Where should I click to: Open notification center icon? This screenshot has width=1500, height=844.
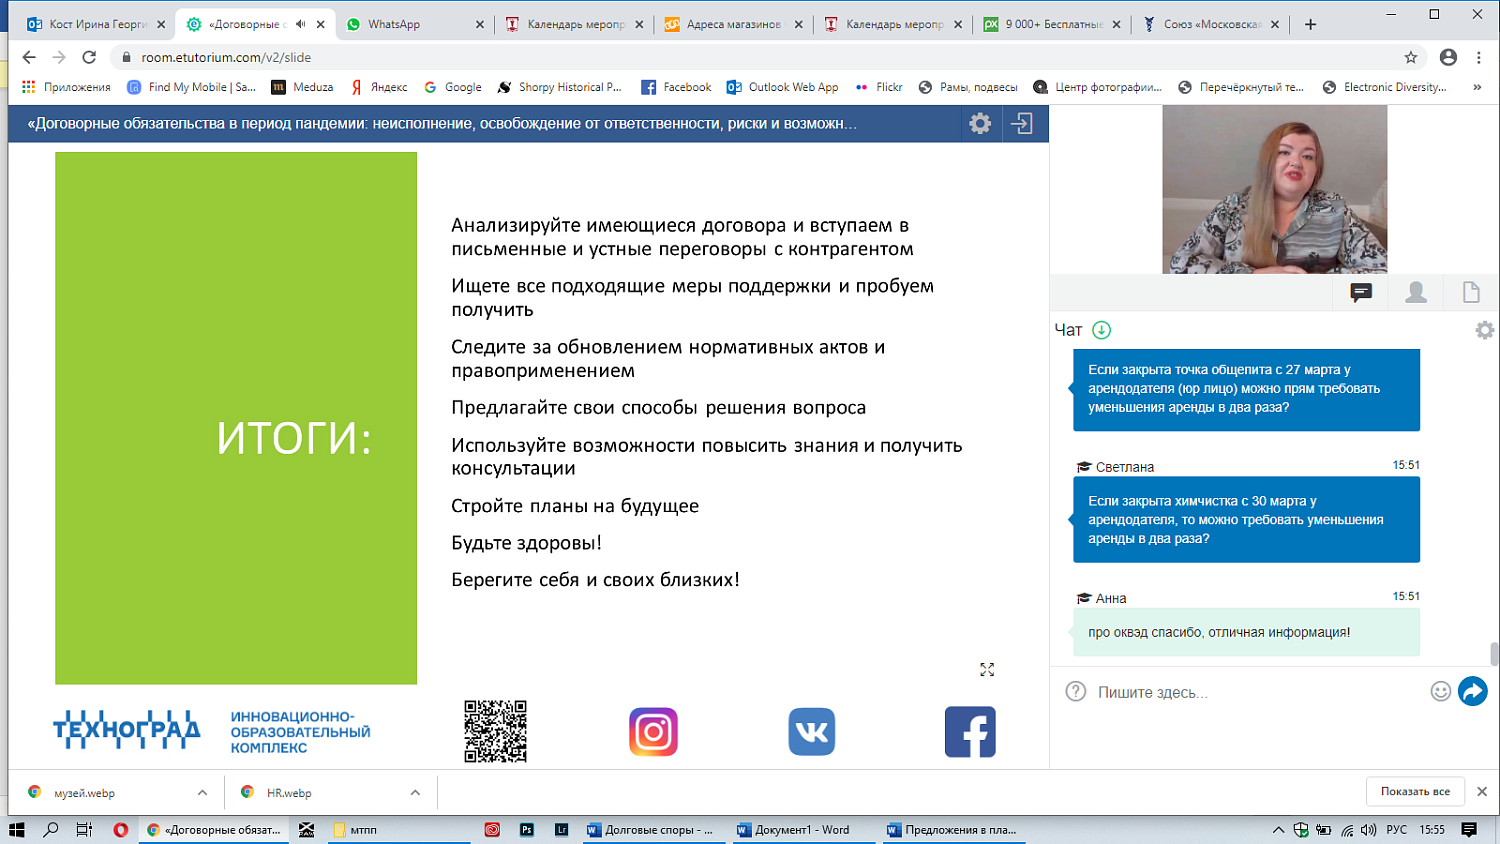point(1469,829)
